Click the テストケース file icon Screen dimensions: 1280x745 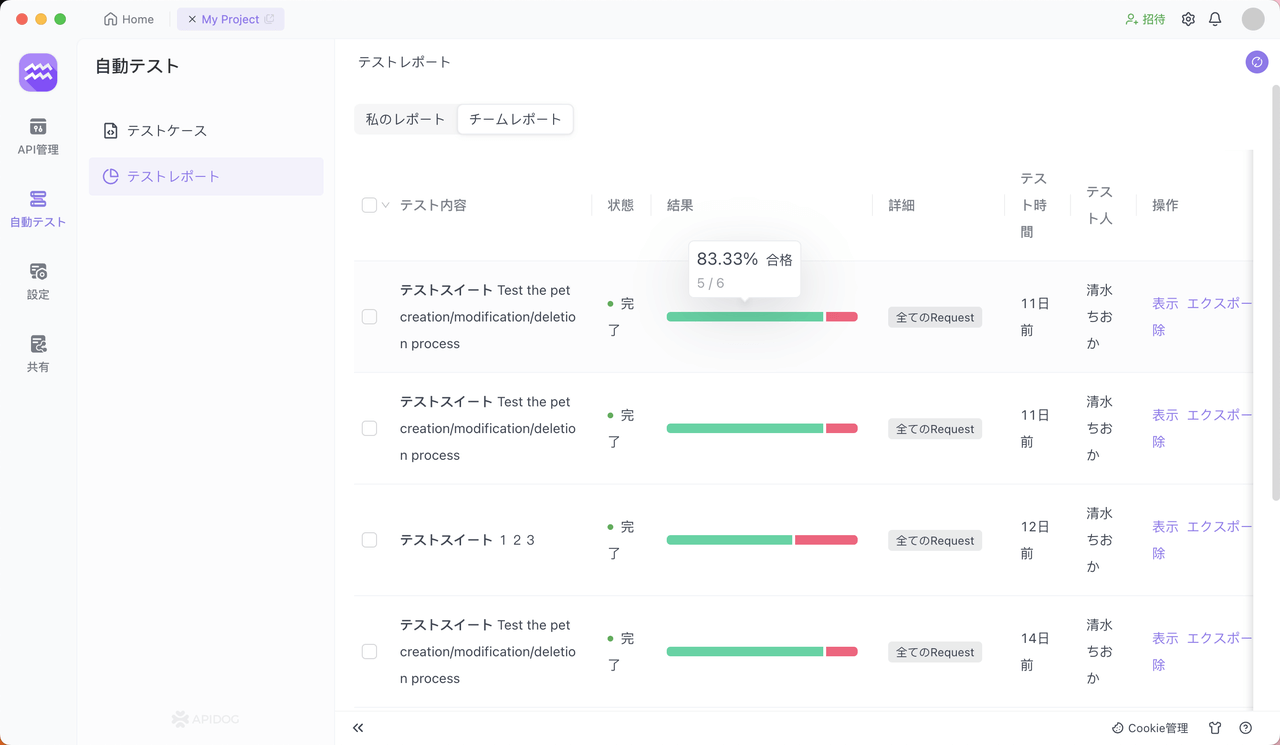coord(110,131)
